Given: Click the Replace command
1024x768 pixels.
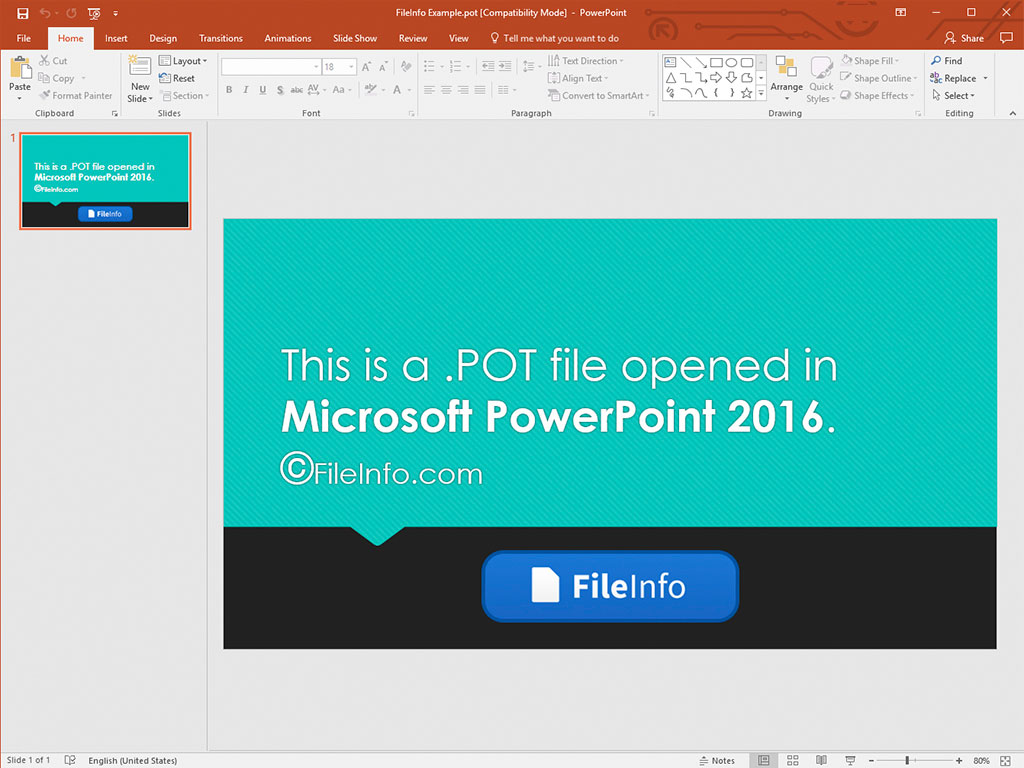Looking at the screenshot, I should tap(953, 78).
